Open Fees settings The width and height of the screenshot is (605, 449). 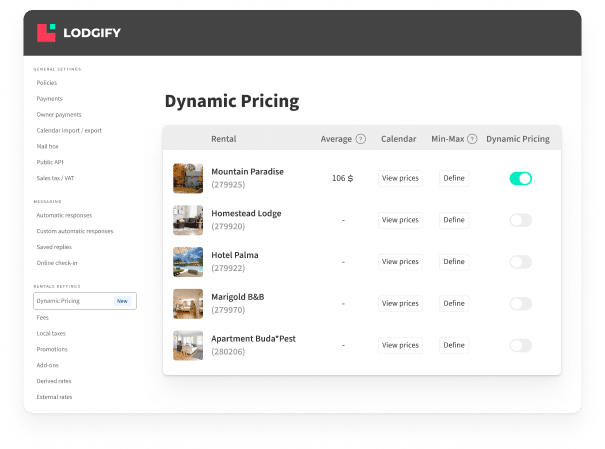click(42, 317)
